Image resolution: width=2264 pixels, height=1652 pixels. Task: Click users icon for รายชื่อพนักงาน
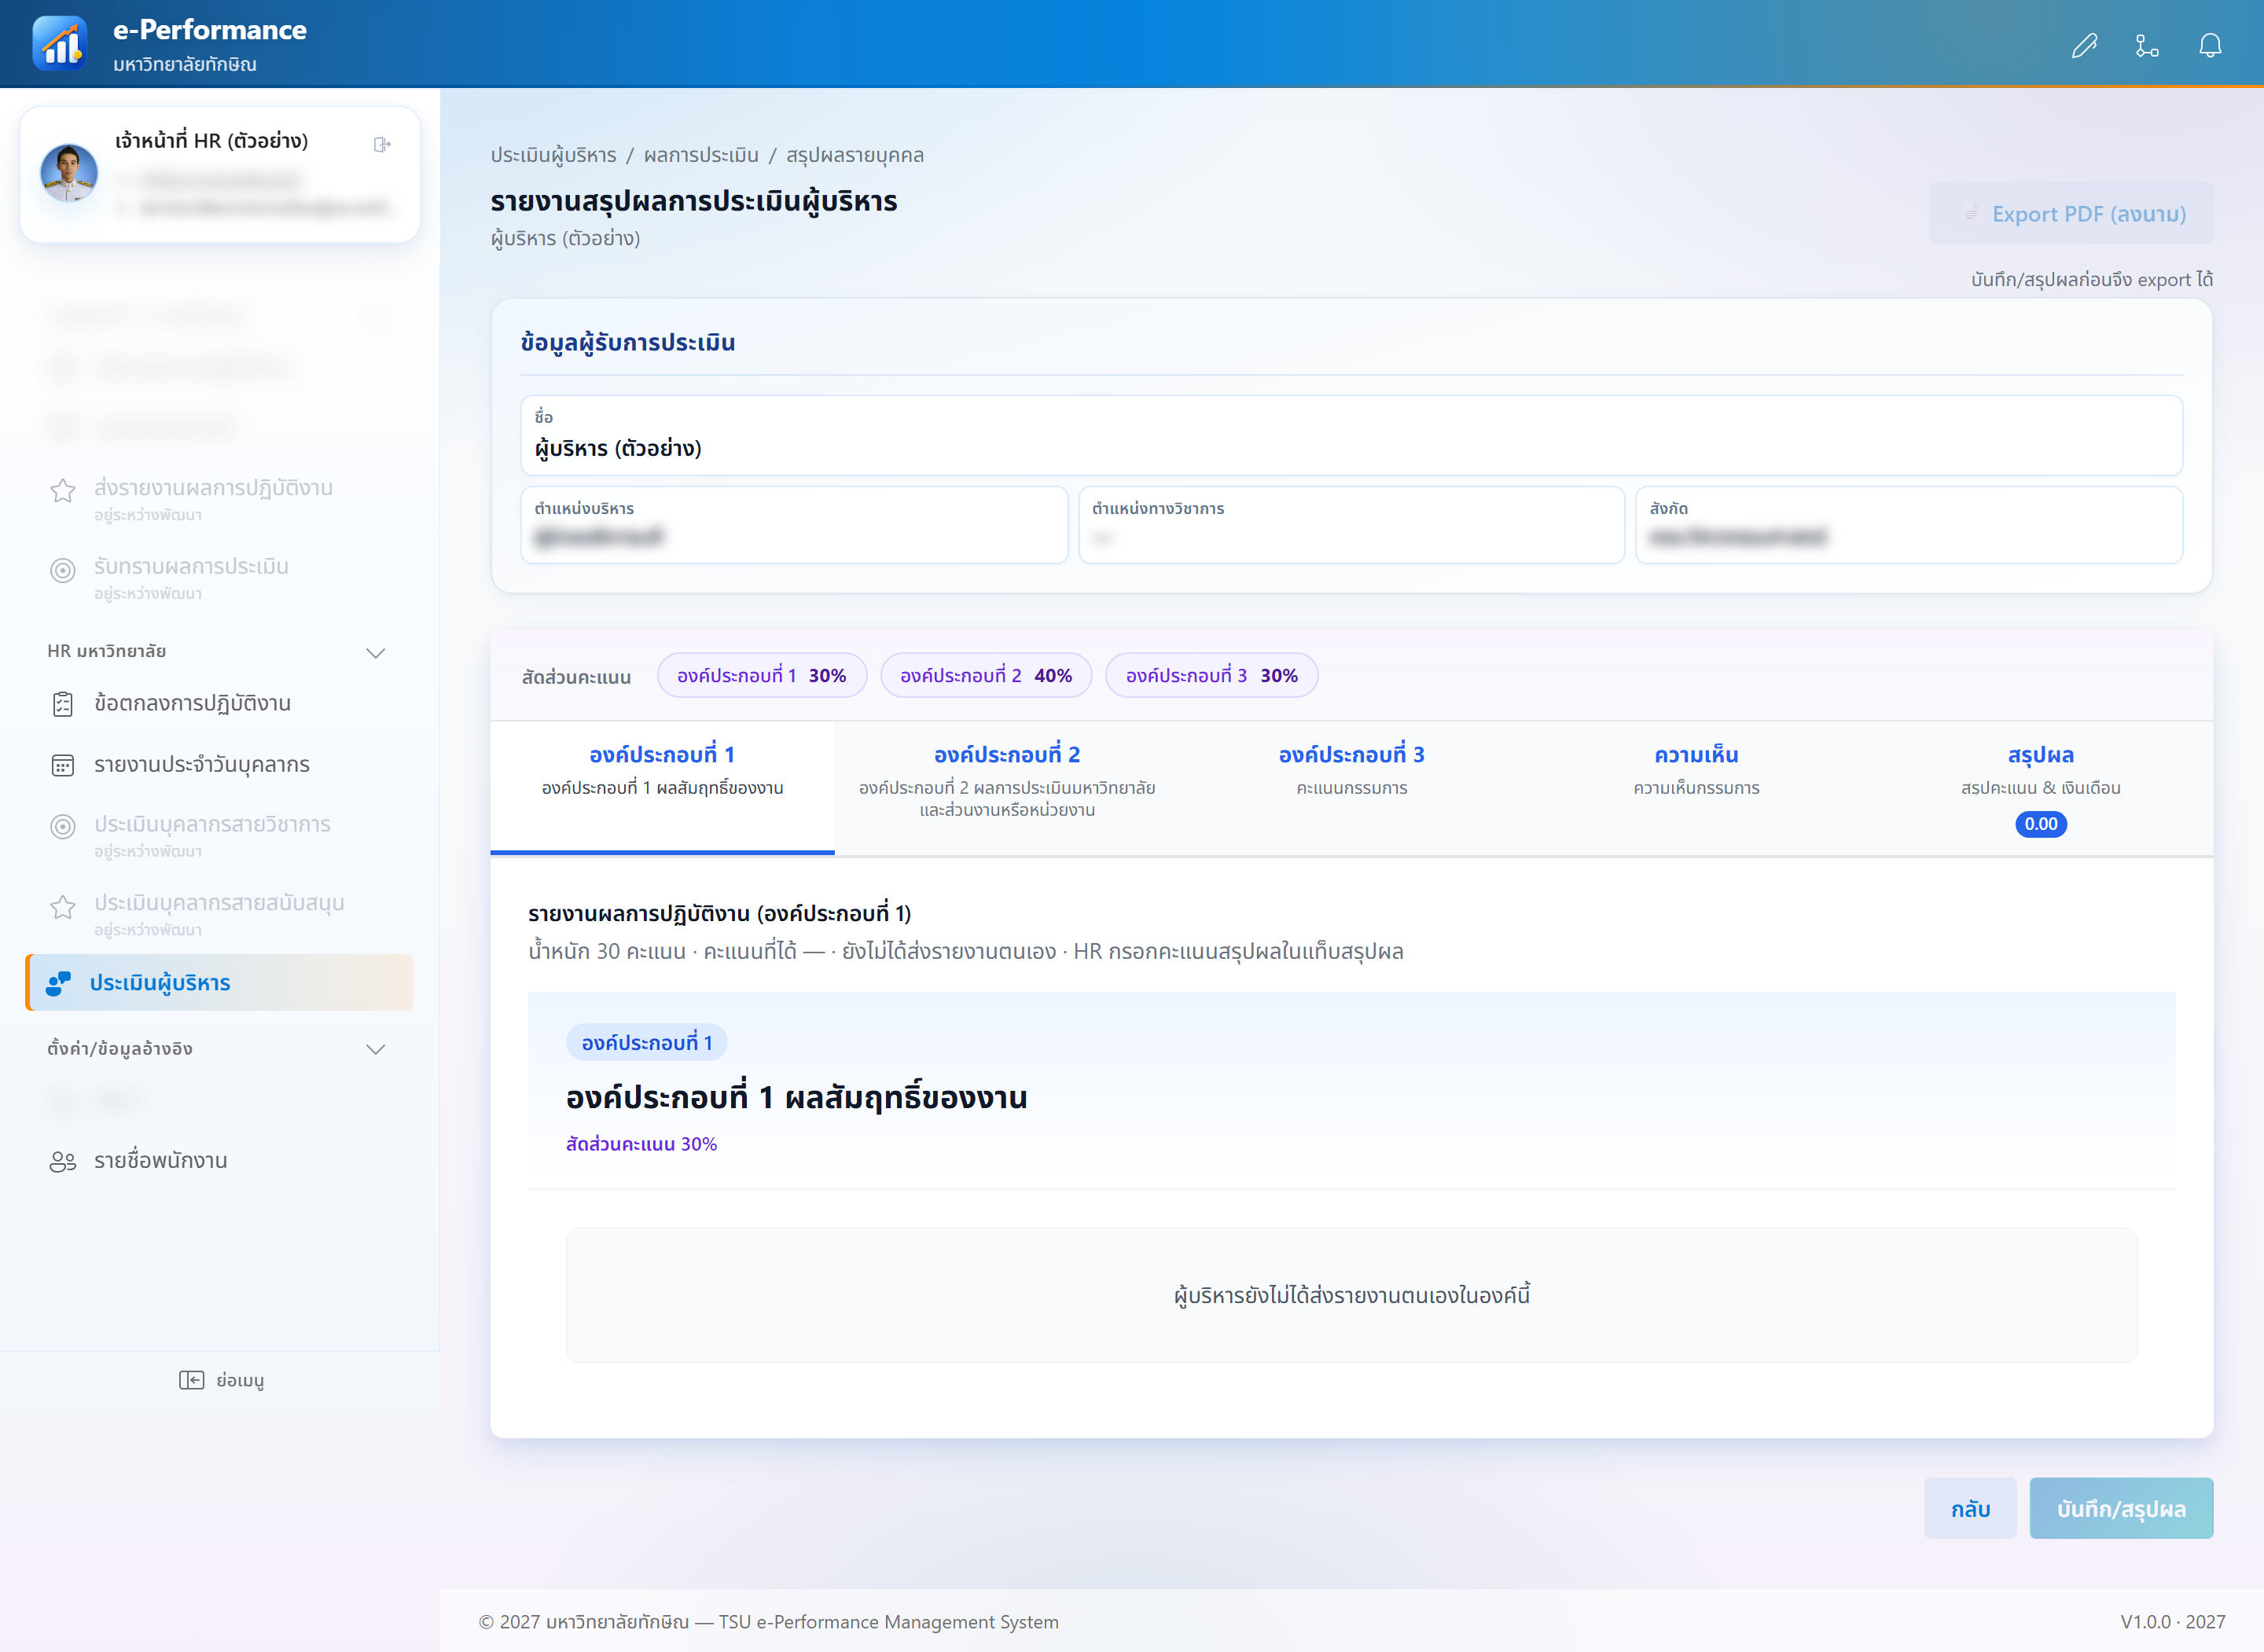coord(63,1161)
